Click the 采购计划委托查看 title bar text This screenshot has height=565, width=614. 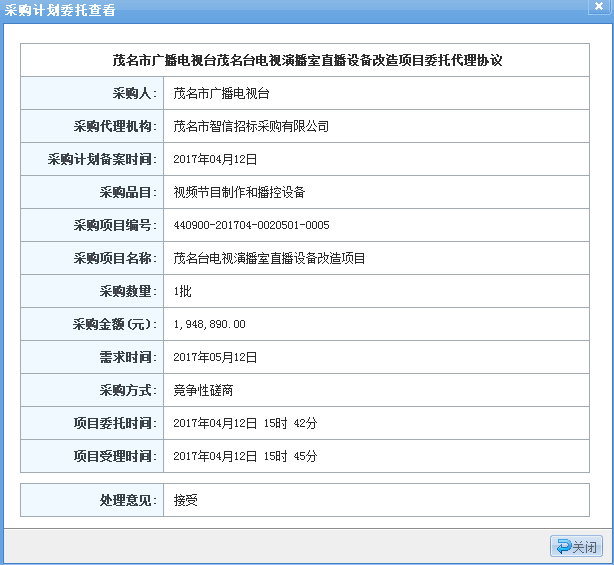60,10
